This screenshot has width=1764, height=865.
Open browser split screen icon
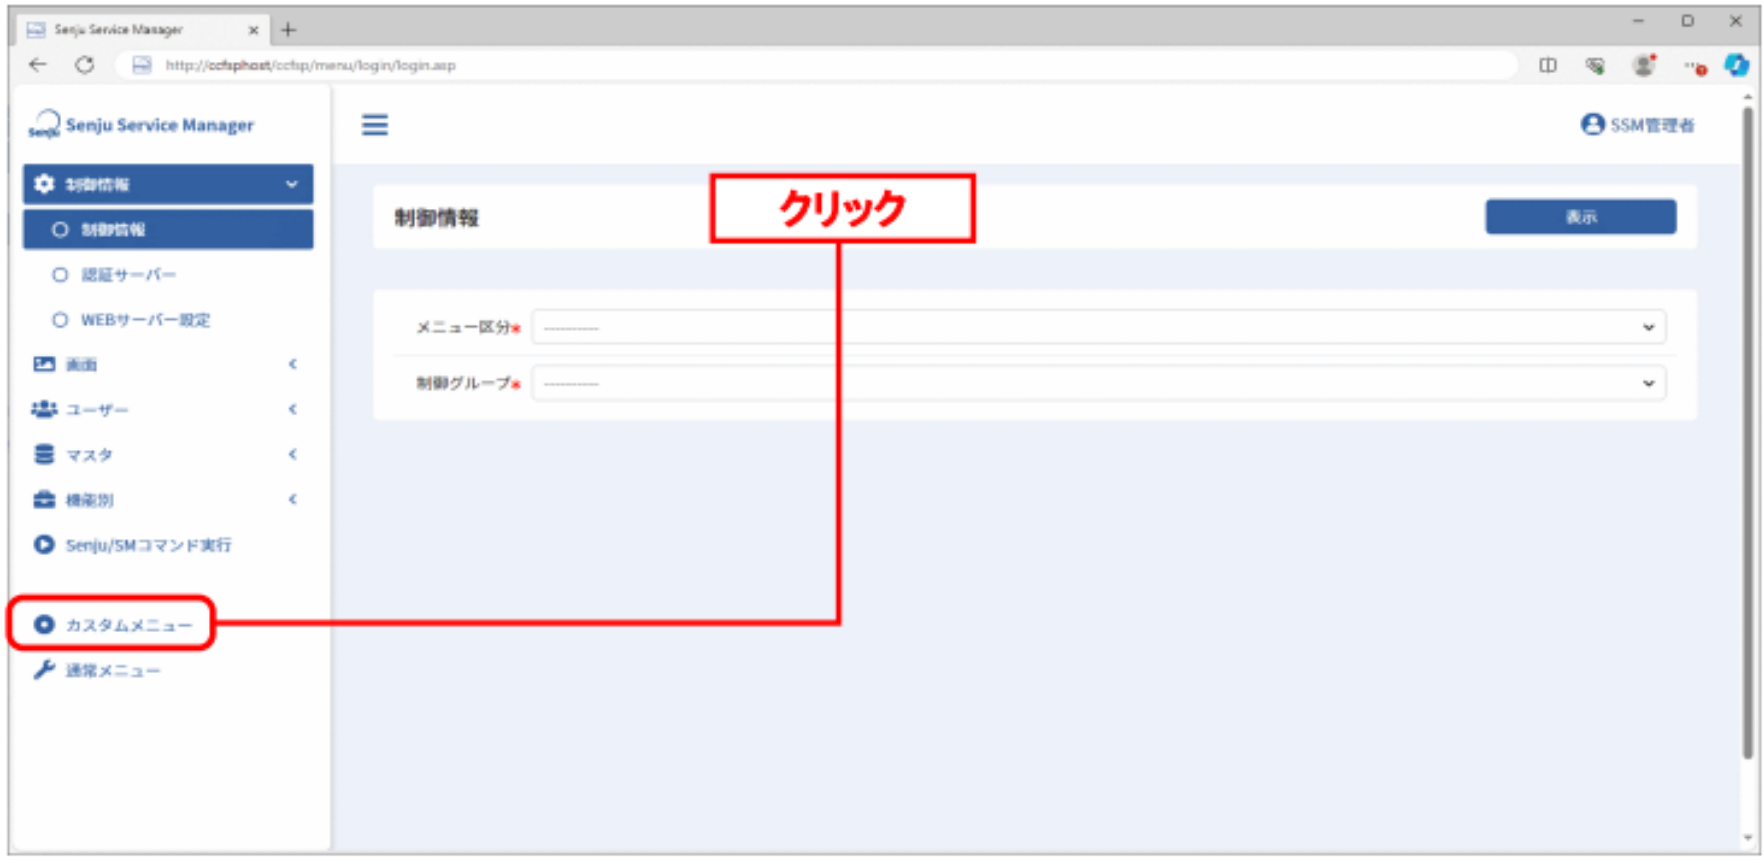coord(1548,66)
